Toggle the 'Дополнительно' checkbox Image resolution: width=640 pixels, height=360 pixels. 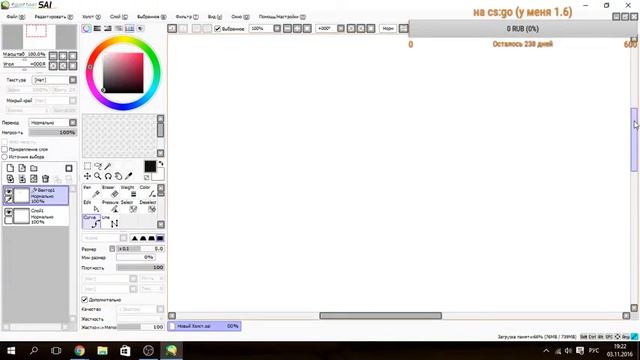pos(84,300)
